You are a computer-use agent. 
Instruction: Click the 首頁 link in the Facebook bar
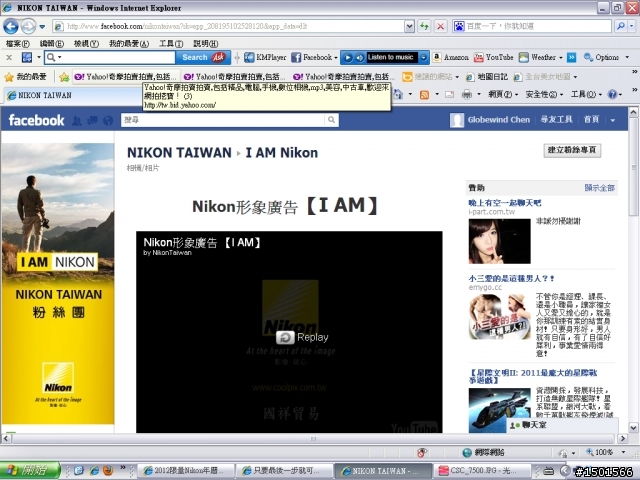[x=591, y=120]
